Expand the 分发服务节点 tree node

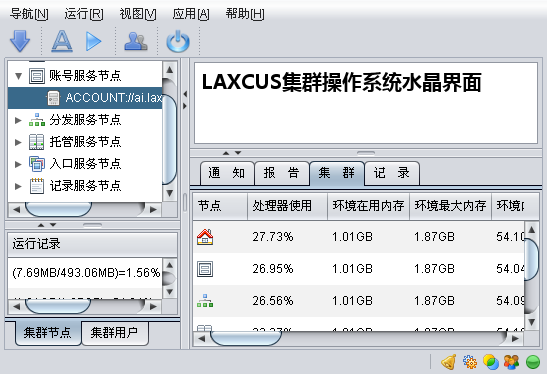[18, 120]
